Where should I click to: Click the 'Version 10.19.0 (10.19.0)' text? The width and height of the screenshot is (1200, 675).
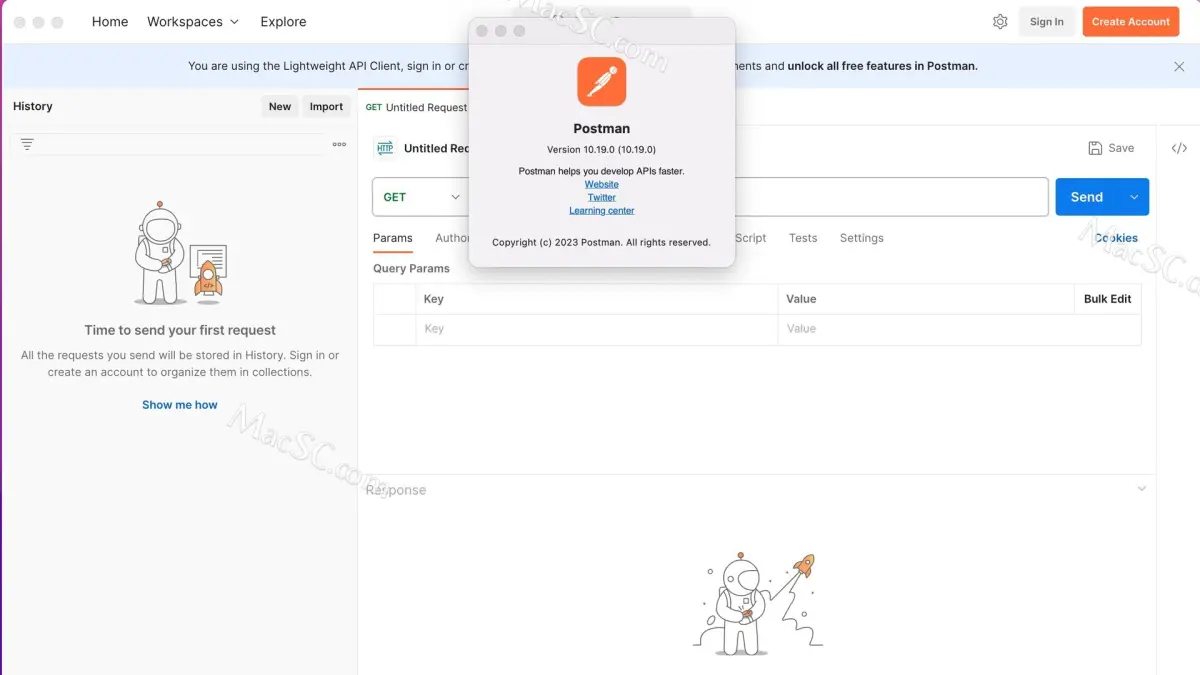602,149
